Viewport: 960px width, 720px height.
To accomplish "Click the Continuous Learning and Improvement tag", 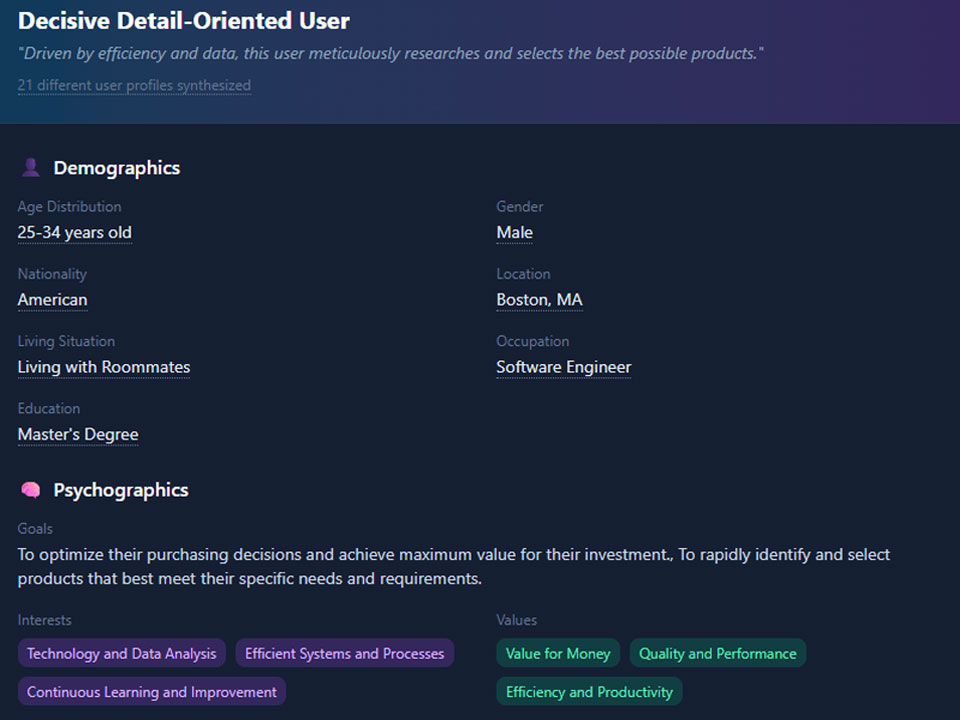I will (152, 692).
